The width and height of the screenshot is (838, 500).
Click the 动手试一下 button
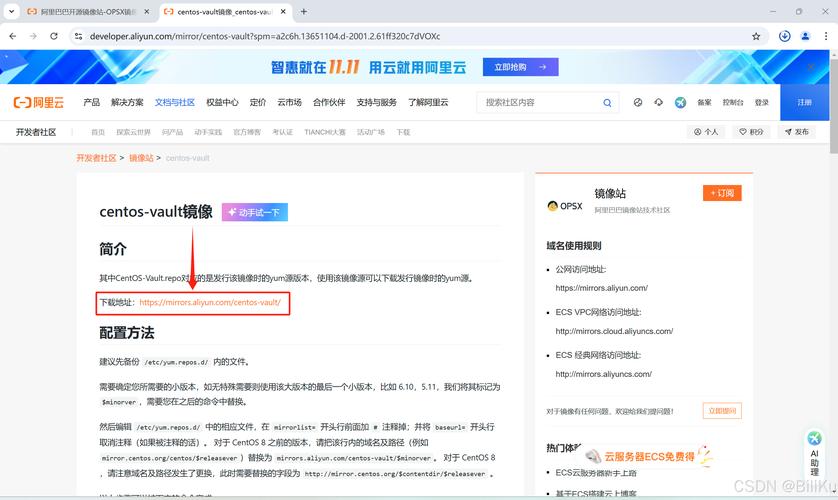click(255, 212)
